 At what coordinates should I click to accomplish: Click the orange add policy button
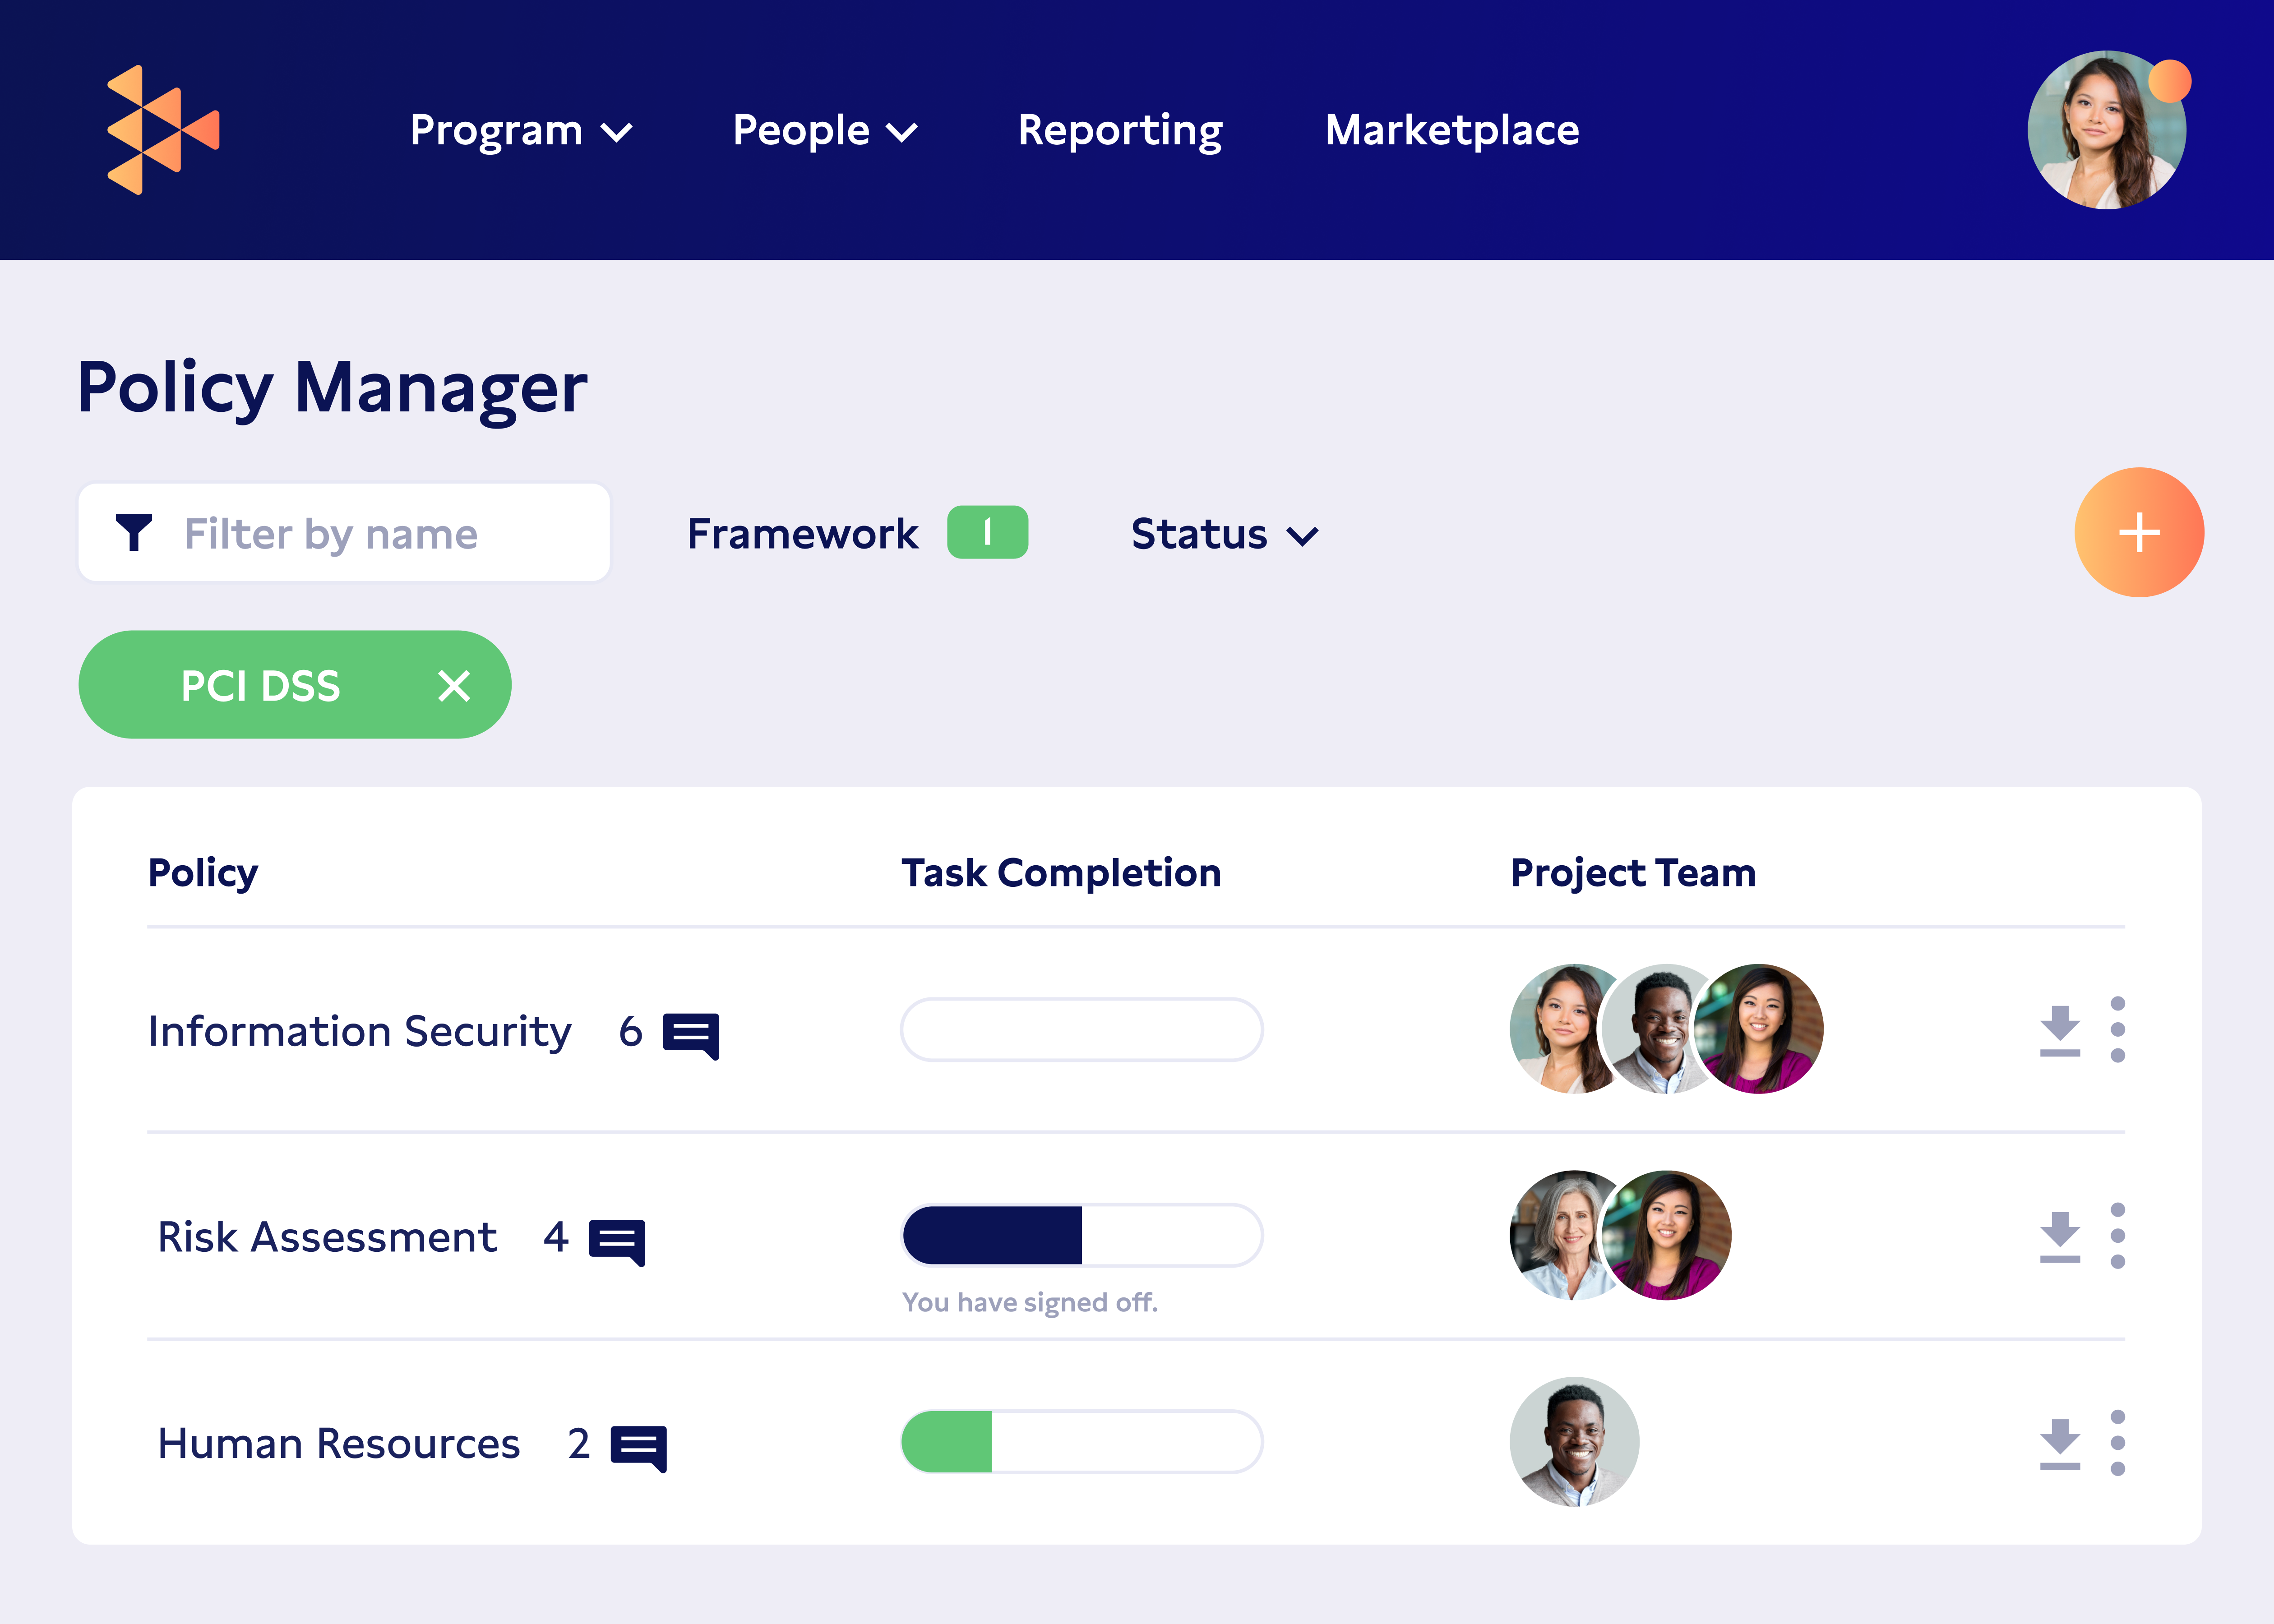coord(2138,532)
